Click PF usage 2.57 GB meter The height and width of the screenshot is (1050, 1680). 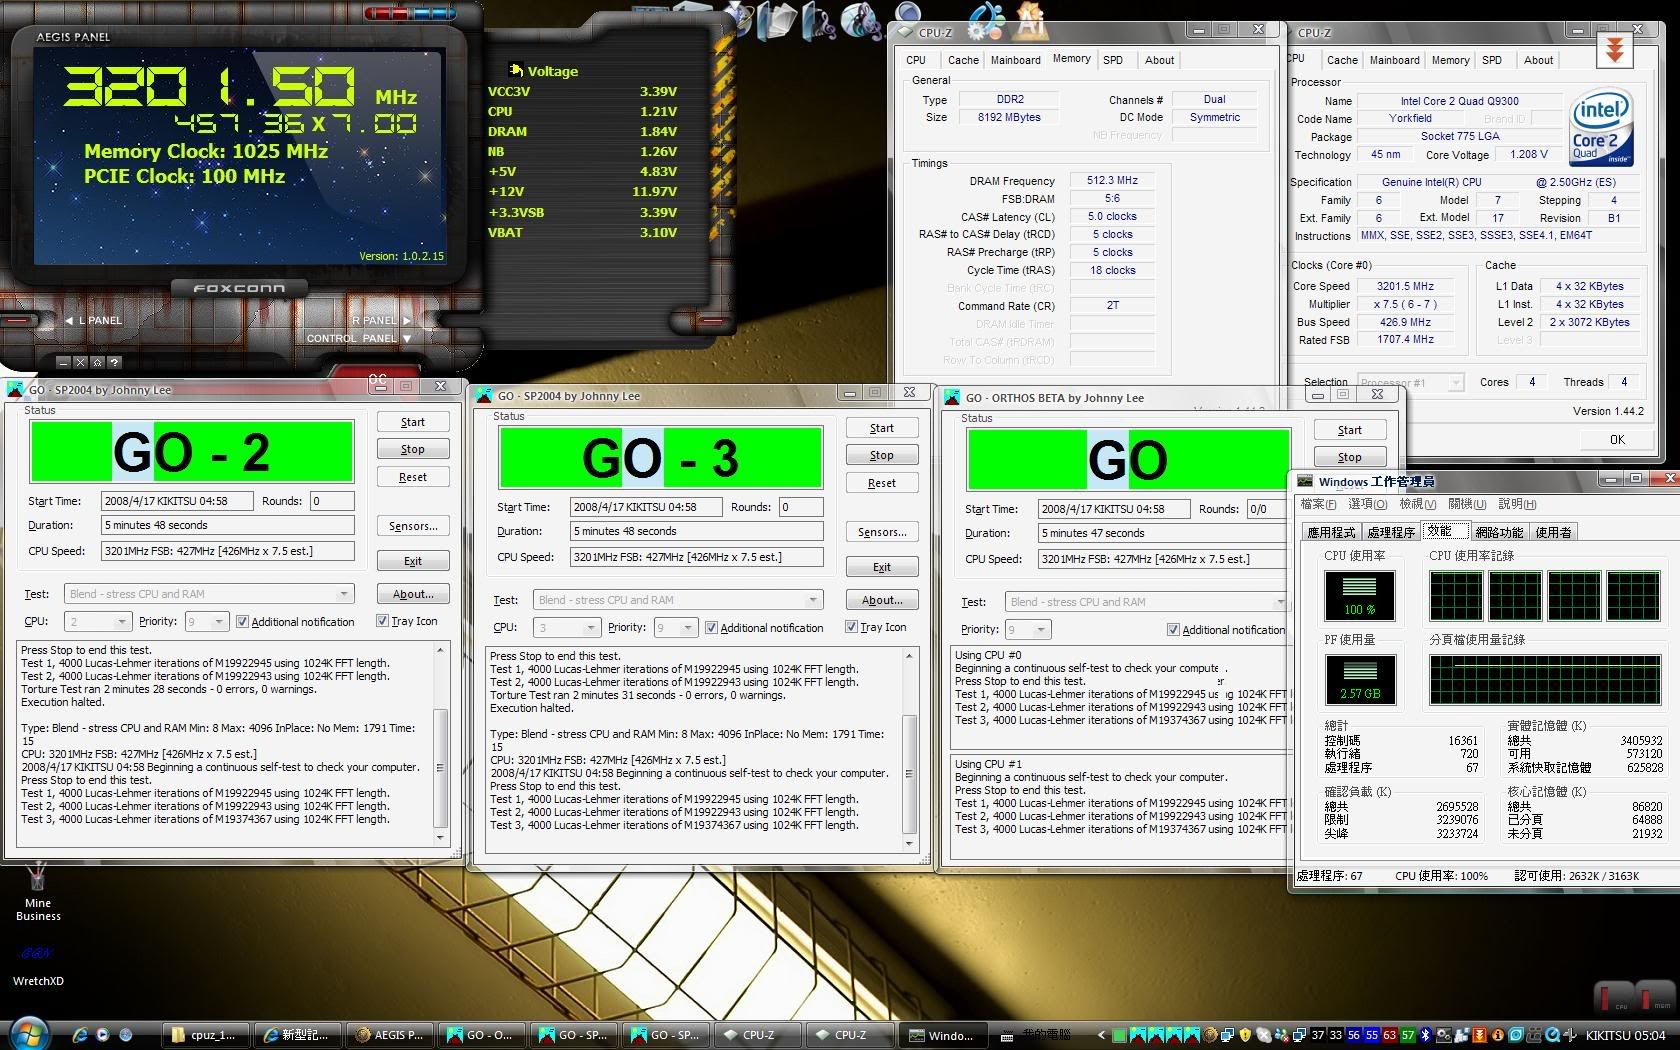pos(1359,679)
